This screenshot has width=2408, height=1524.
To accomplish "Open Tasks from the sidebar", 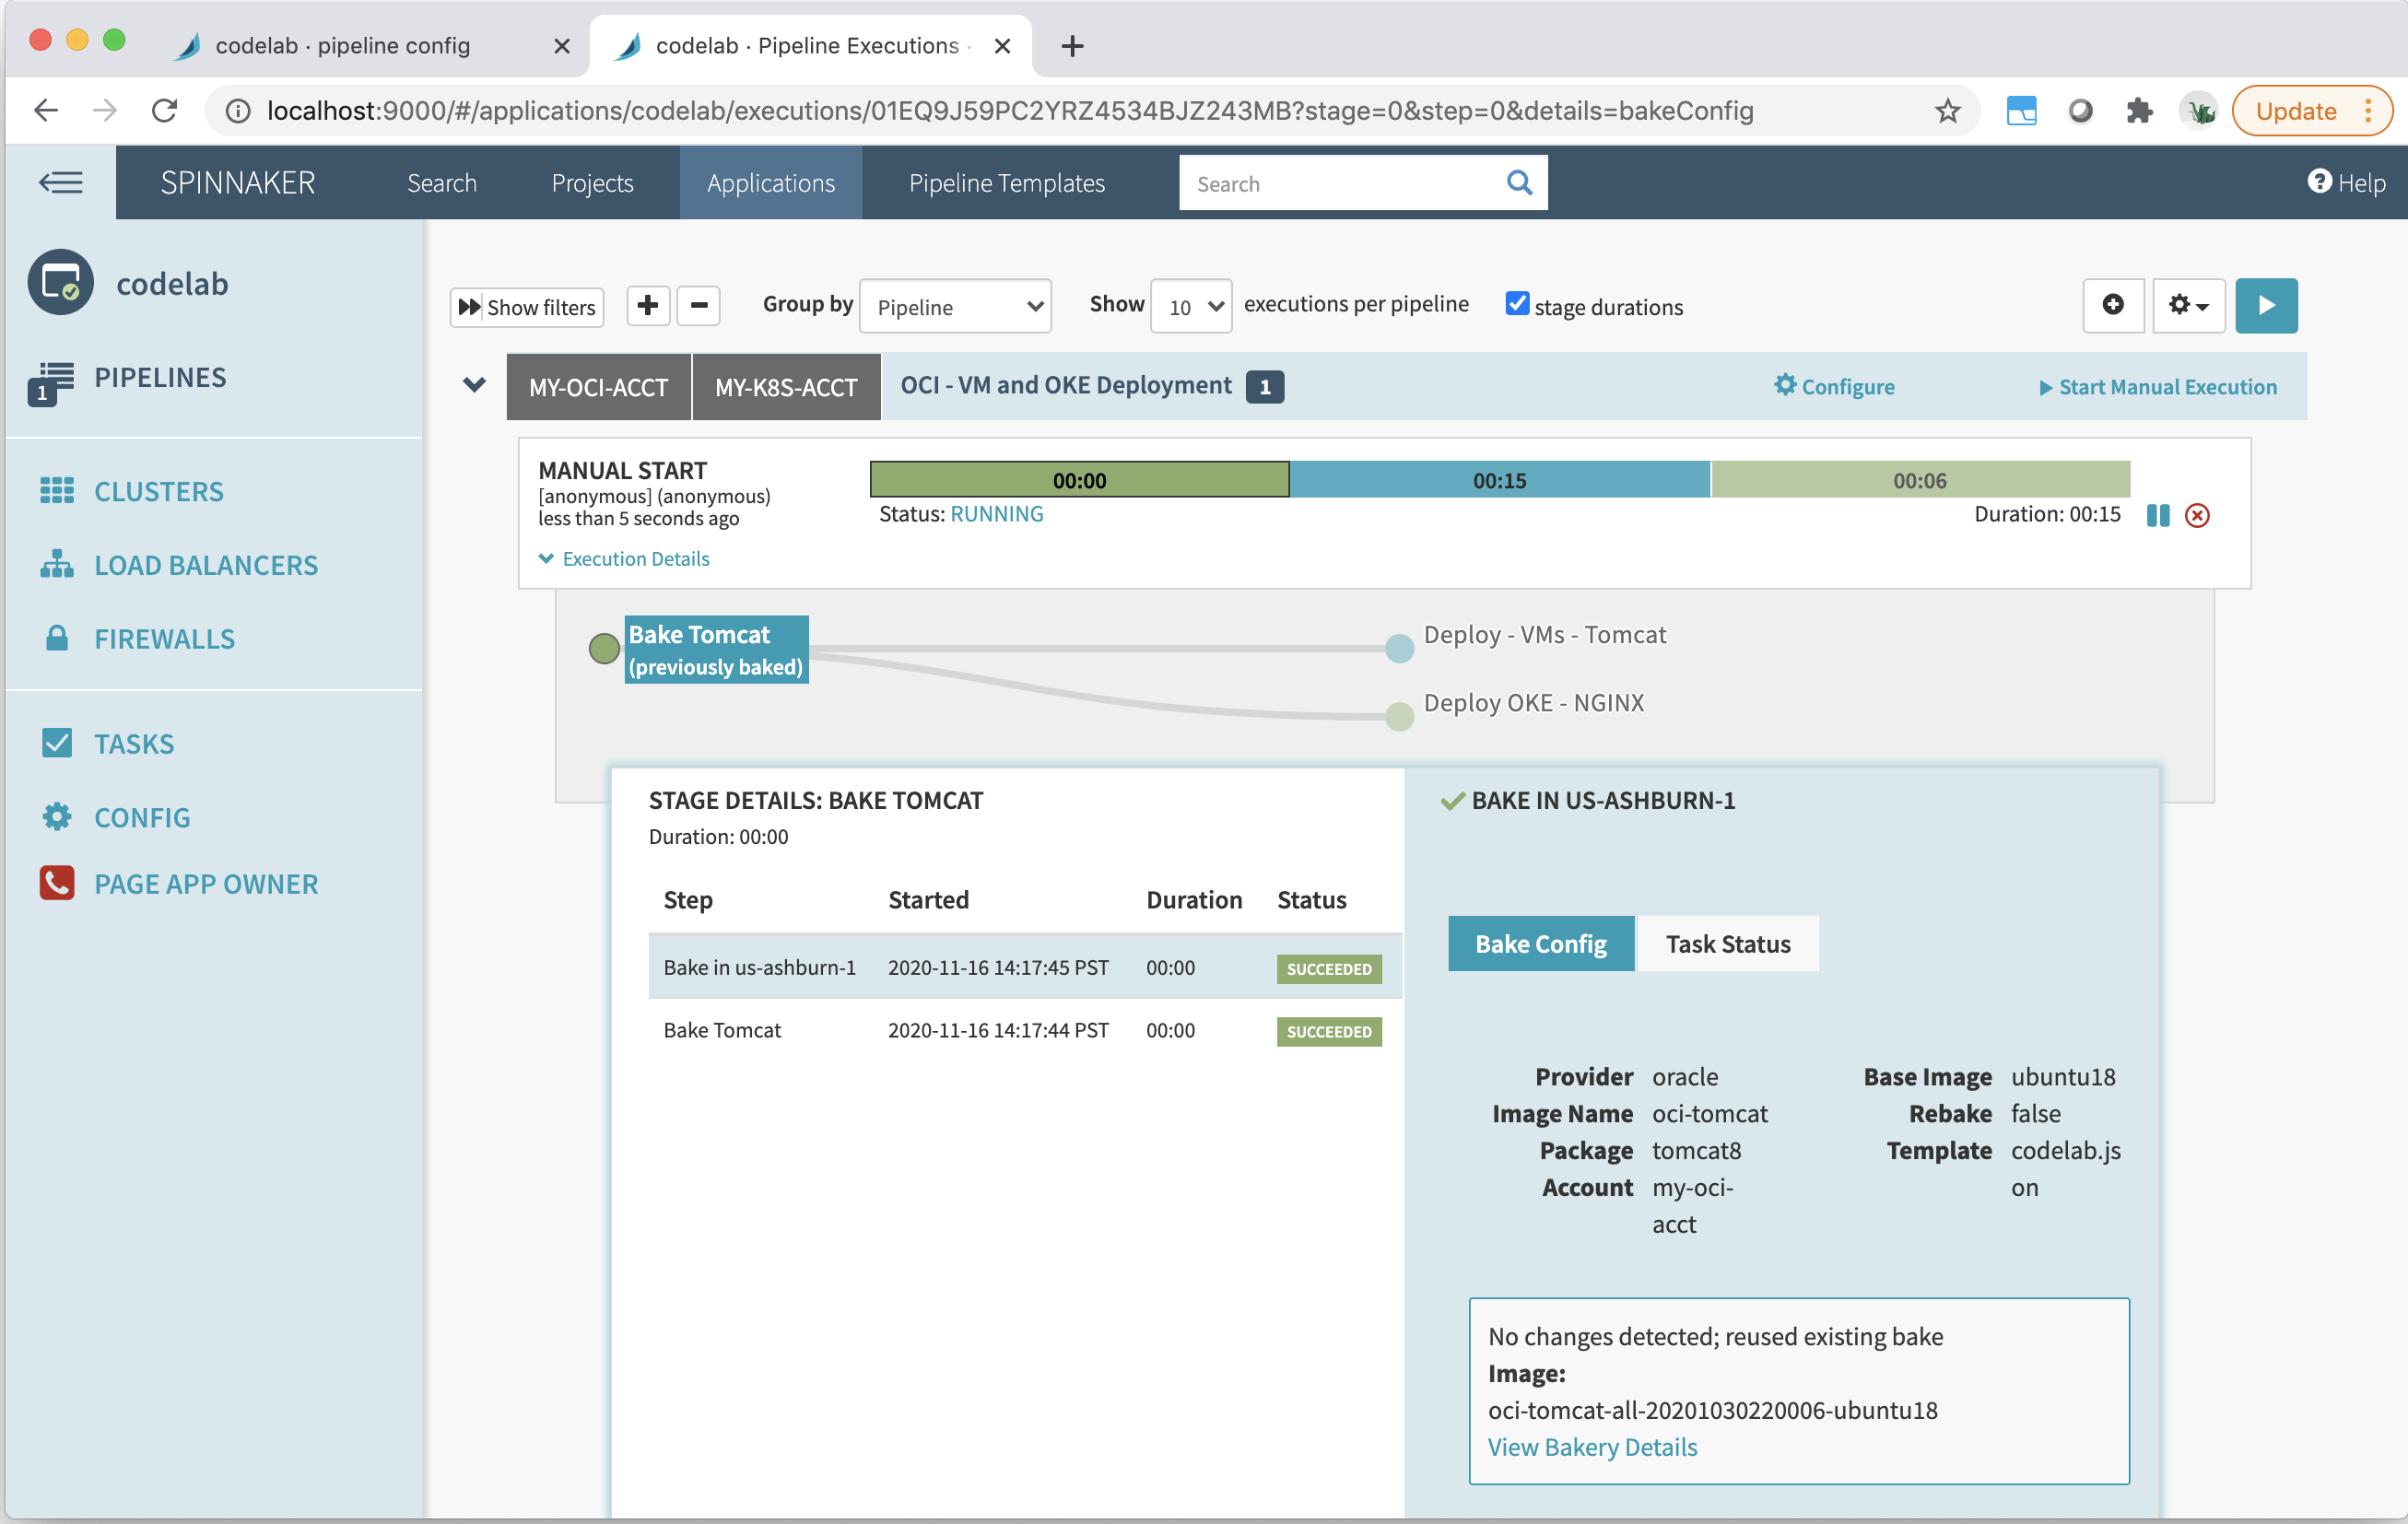I will (134, 743).
